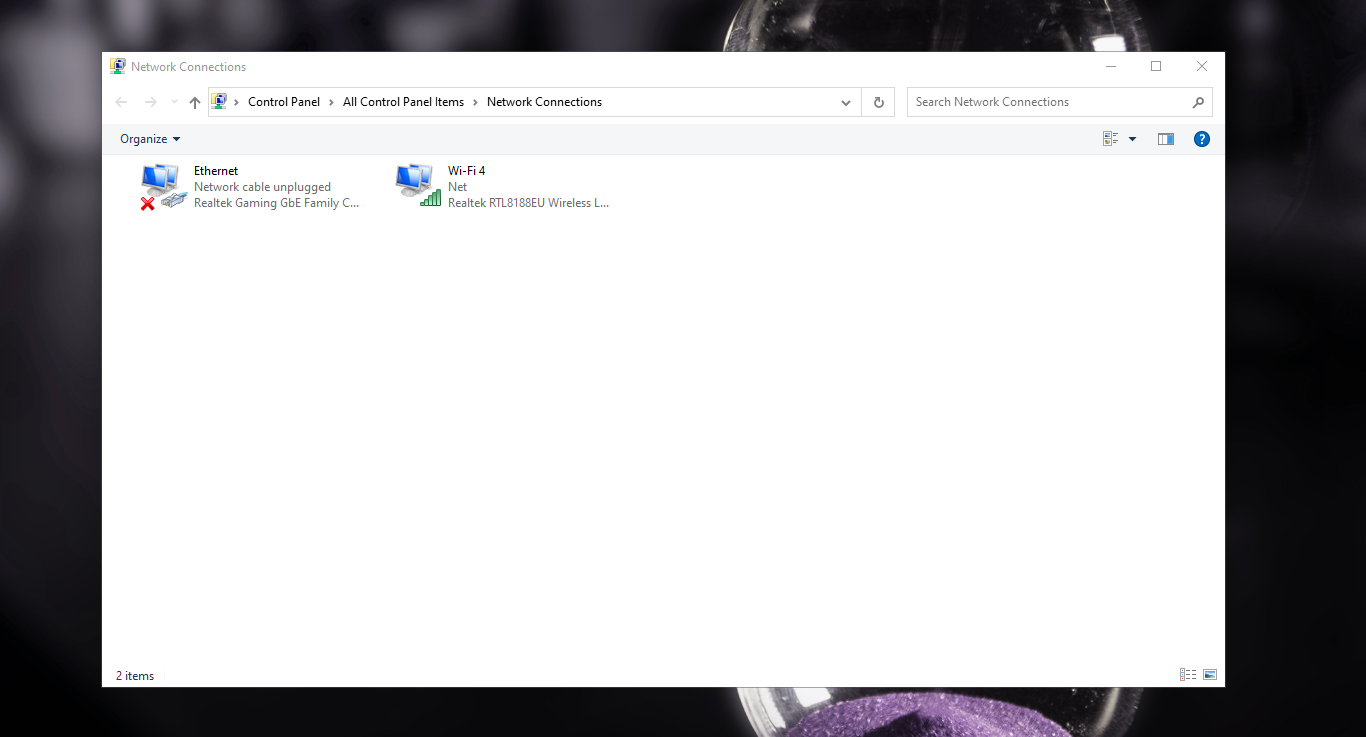Viewport: 1366px width, 737px height.
Task: Select the Wi-Fi 4 adapter icon
Action: pos(418,186)
